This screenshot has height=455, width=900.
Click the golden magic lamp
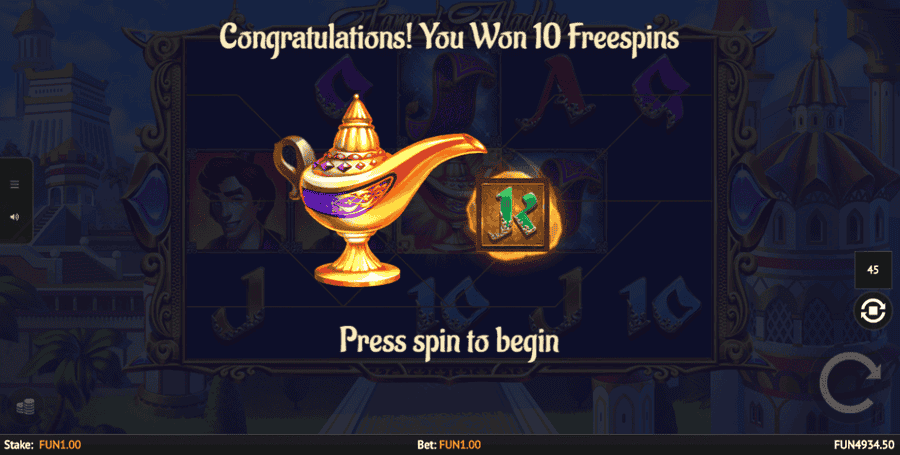(x=379, y=189)
